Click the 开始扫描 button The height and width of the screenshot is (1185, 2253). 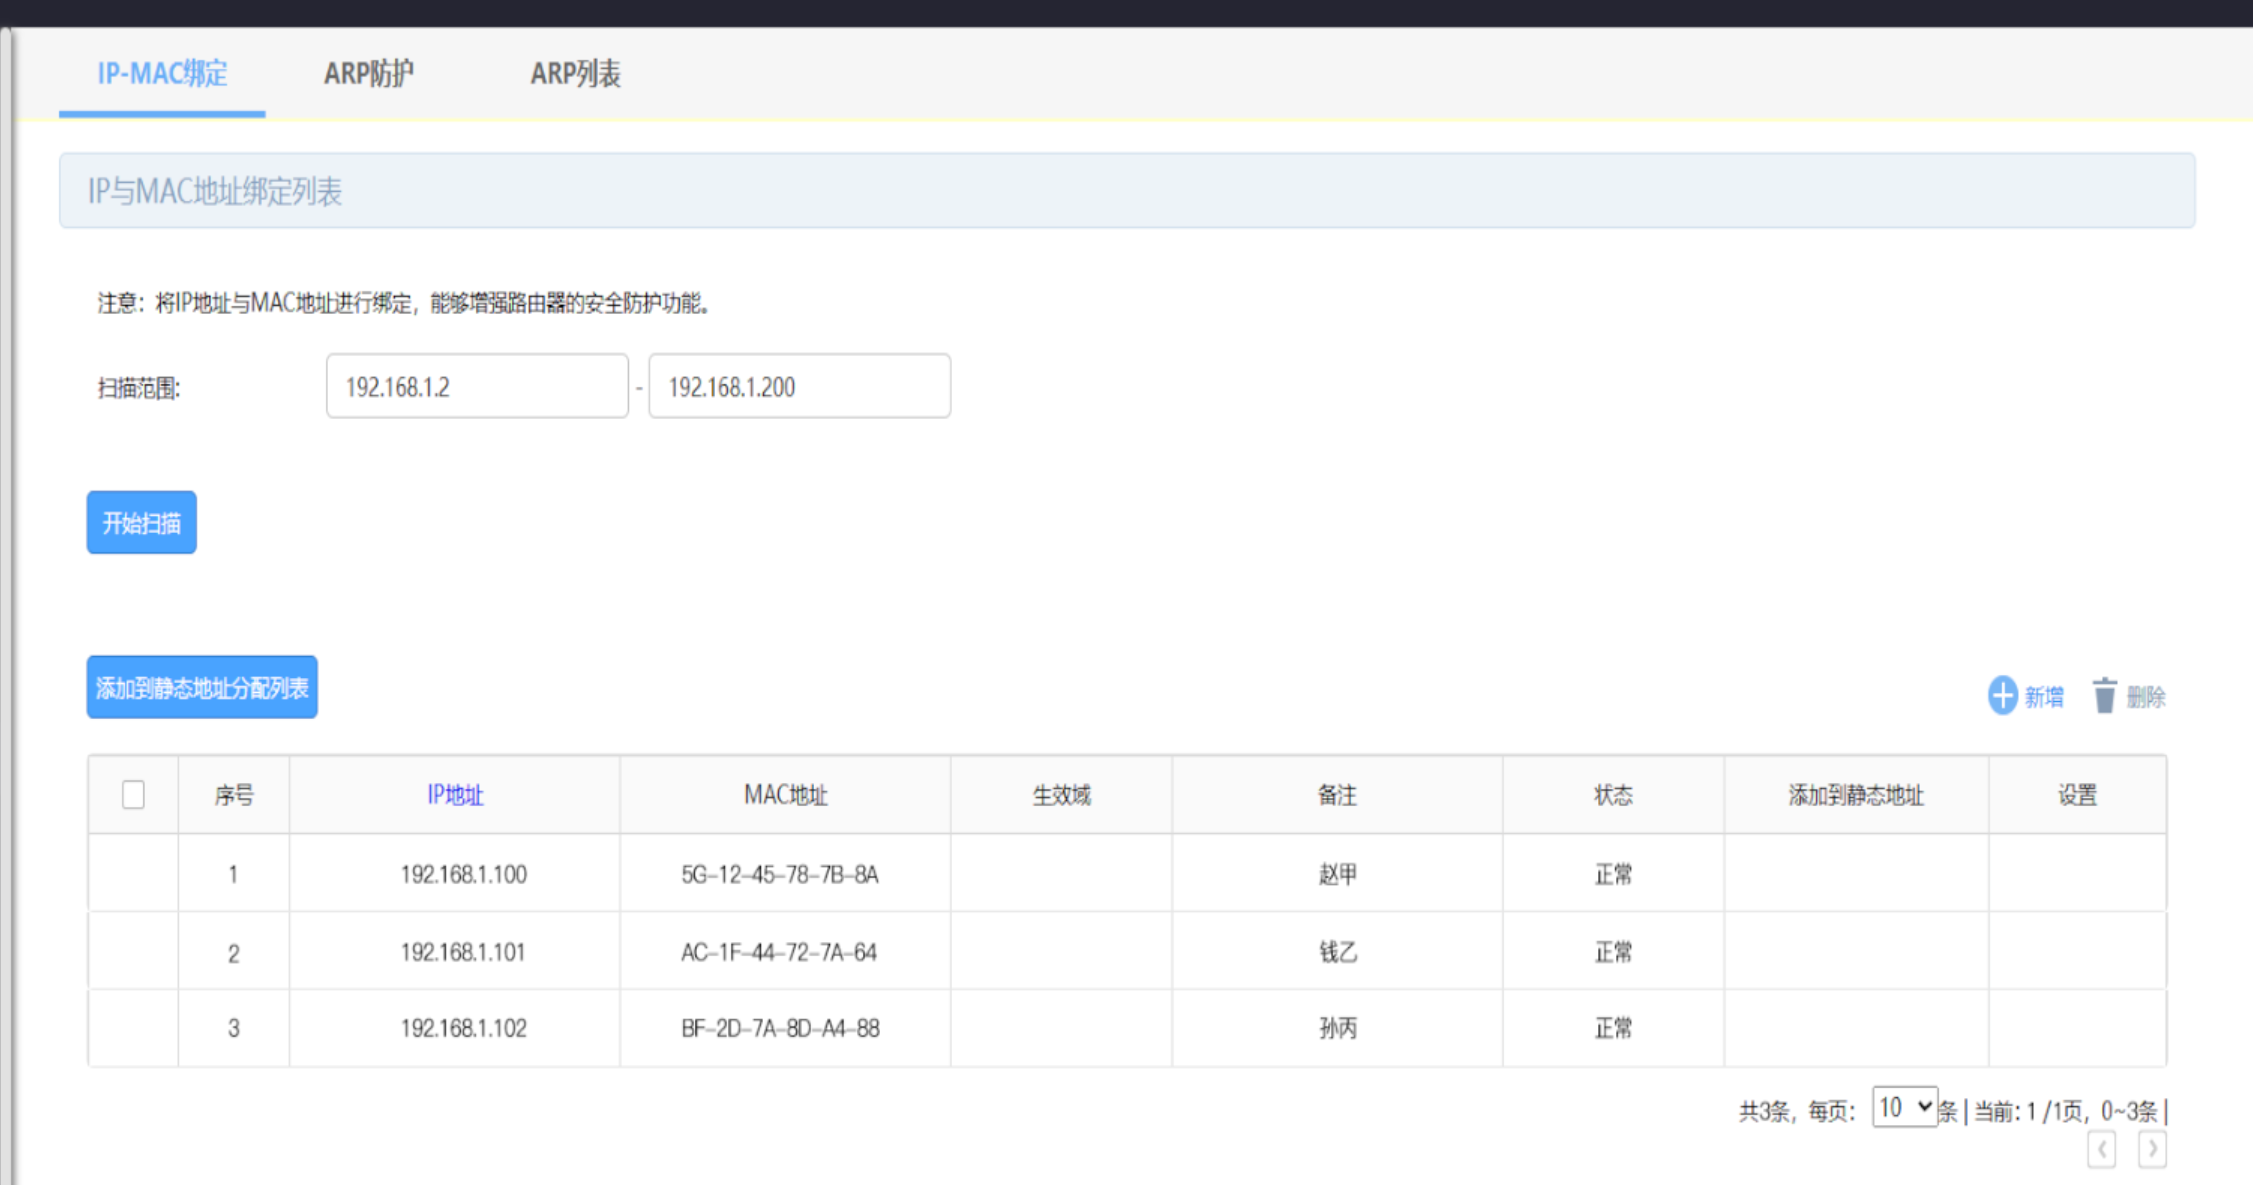141,522
